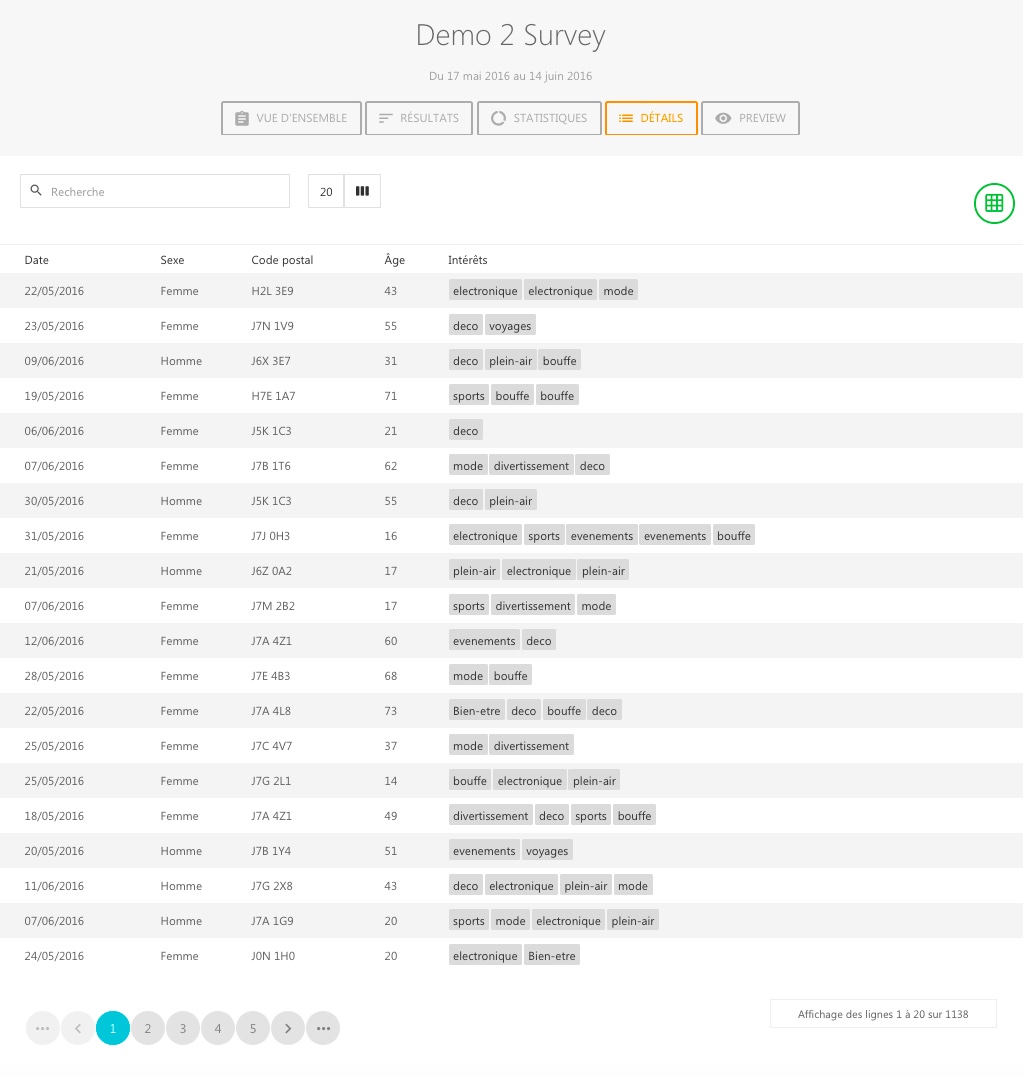The height and width of the screenshot is (1076, 1023).
Task: Open the column visibility selector icon
Action: coord(362,191)
